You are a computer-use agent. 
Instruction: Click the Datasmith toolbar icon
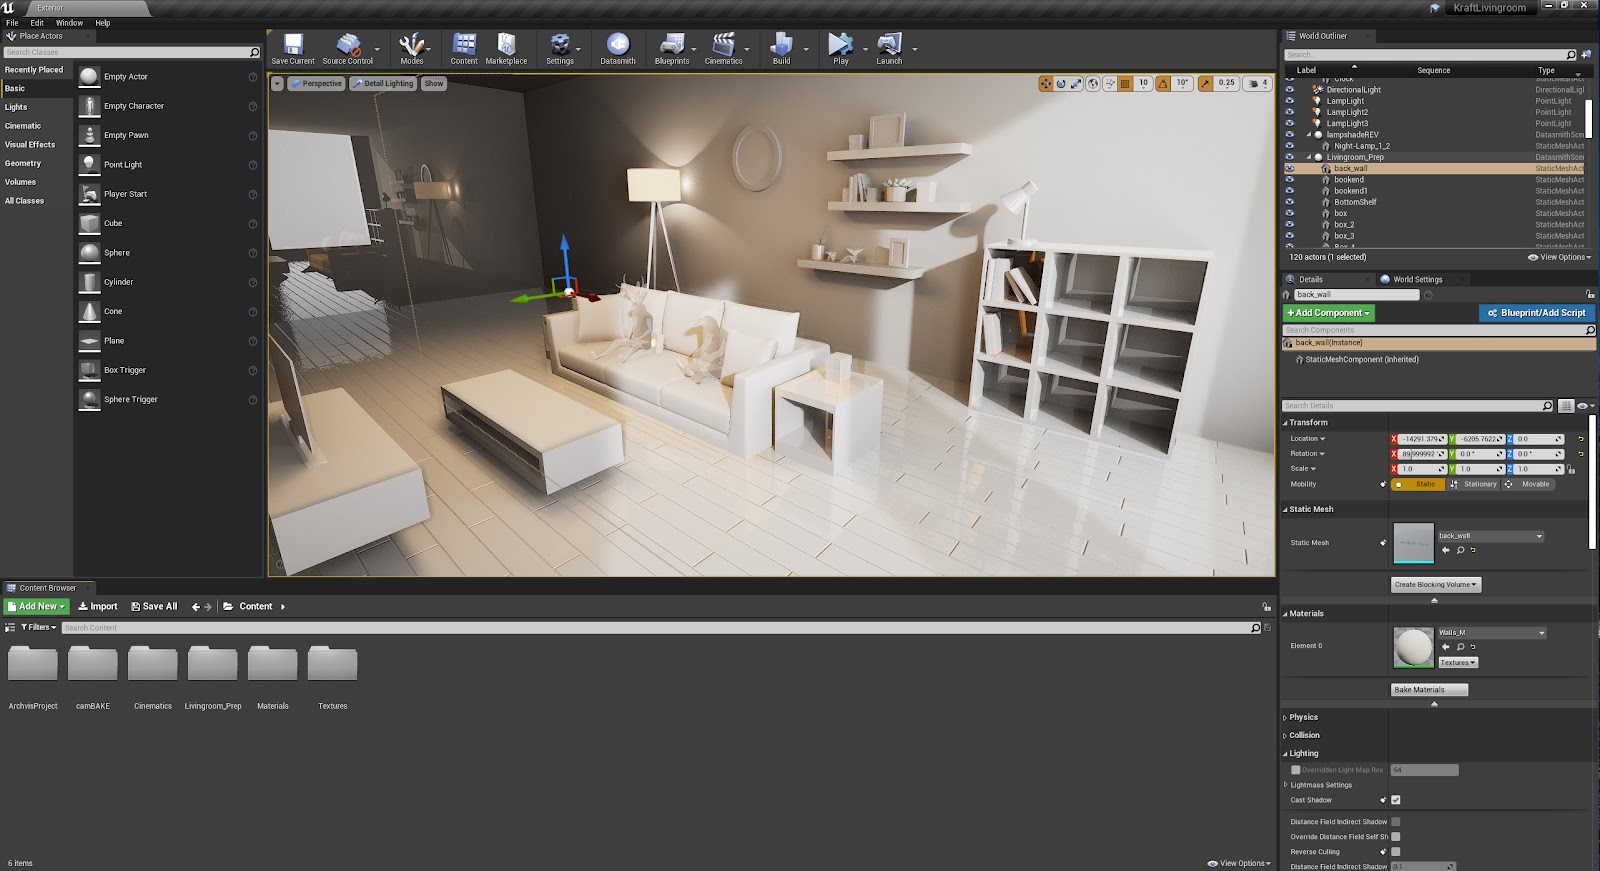pos(618,48)
